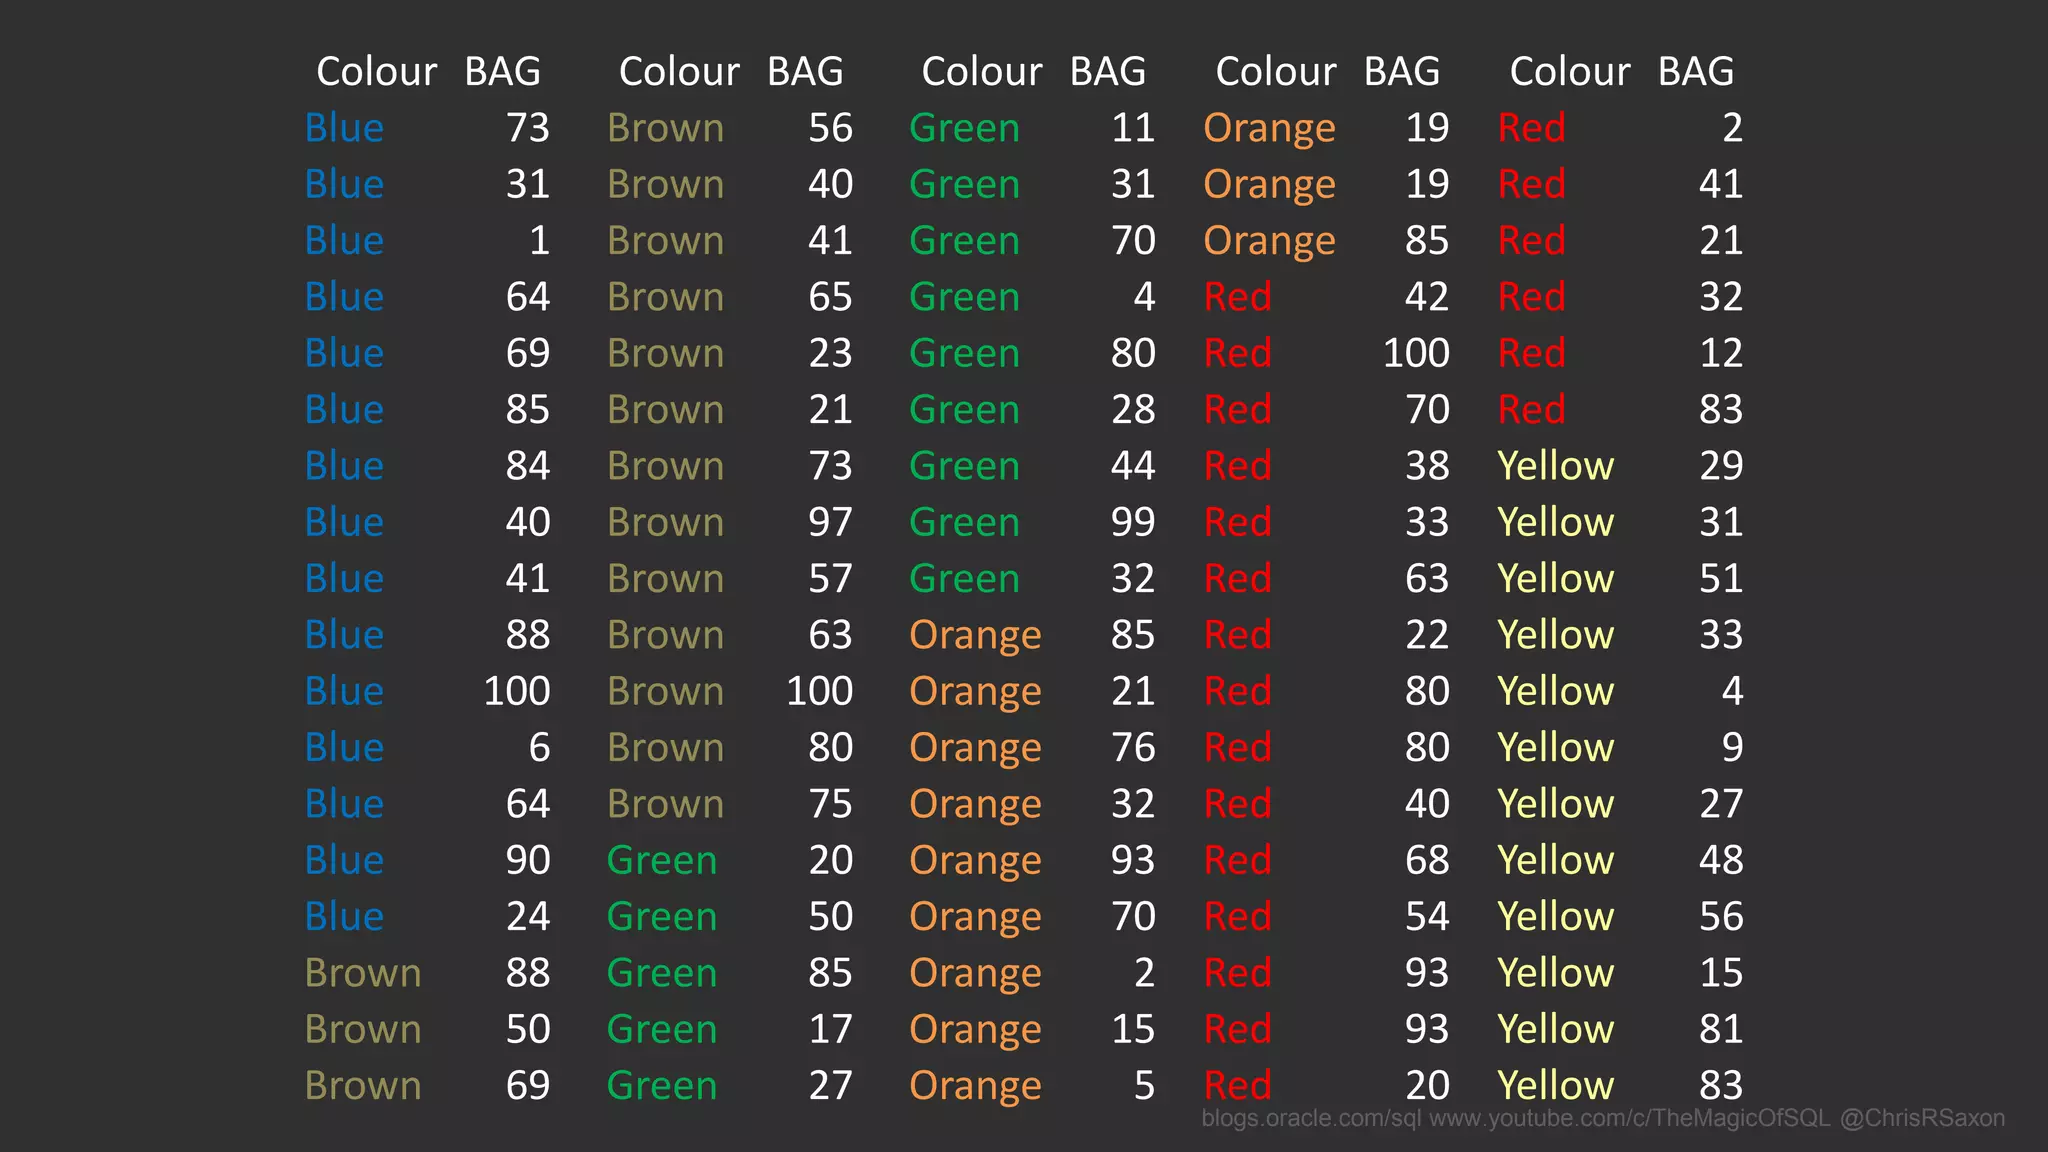The width and height of the screenshot is (2048, 1152).
Task: Click the Red label beside value 12
Action: [x=1531, y=353]
